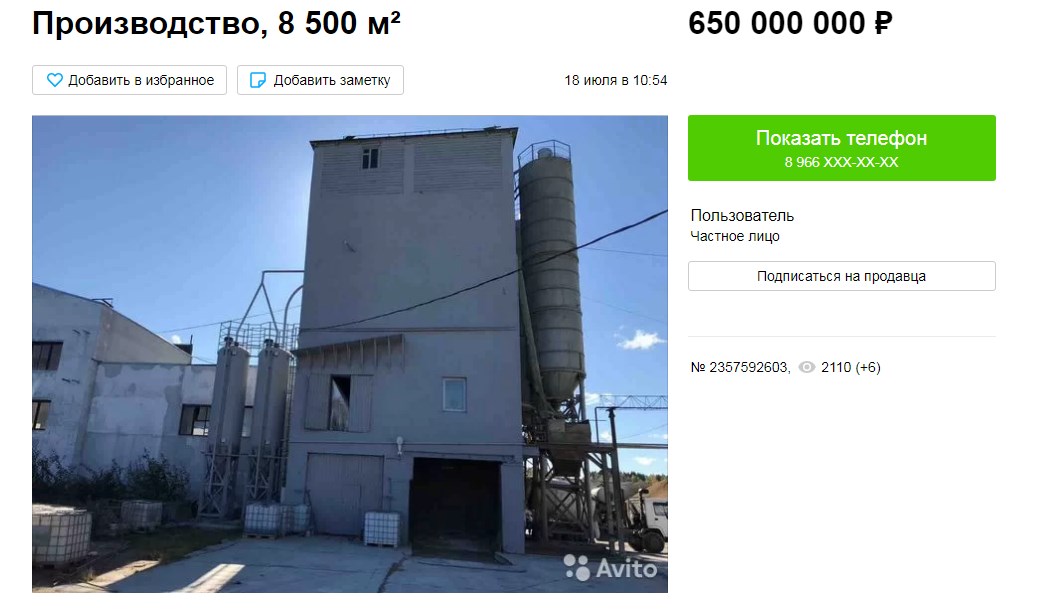Screen dimensions: 1043x612
Task: Open the main production building photo
Action: pos(350,354)
